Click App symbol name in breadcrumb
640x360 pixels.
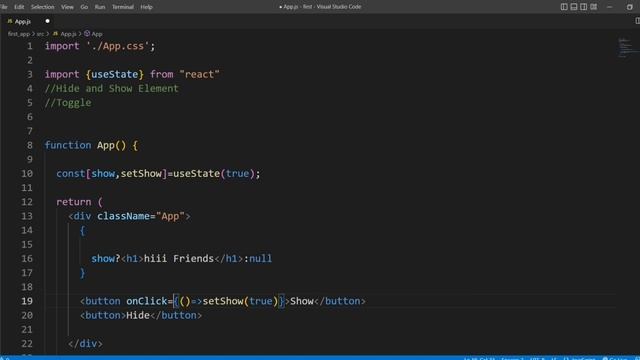97,34
